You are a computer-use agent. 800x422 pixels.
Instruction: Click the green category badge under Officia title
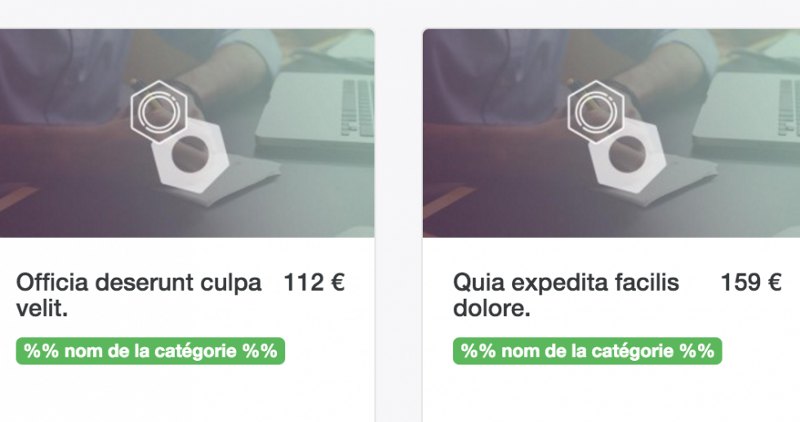pyautogui.click(x=151, y=351)
